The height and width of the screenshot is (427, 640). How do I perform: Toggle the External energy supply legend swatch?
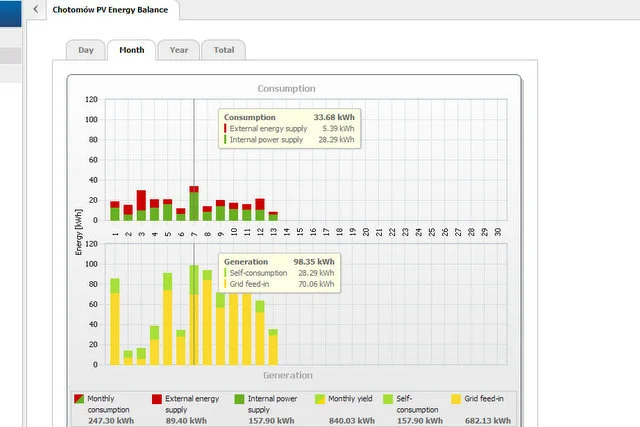coord(157,399)
